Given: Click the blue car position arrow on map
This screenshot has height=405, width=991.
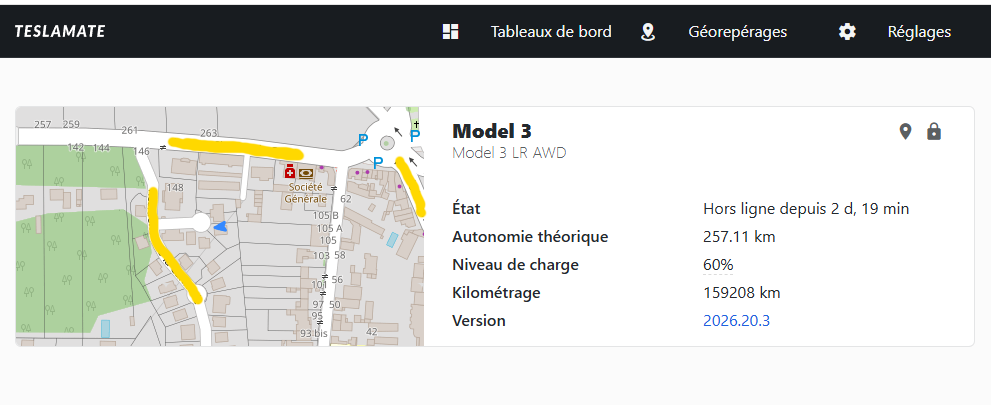Looking at the screenshot, I should point(220,226).
